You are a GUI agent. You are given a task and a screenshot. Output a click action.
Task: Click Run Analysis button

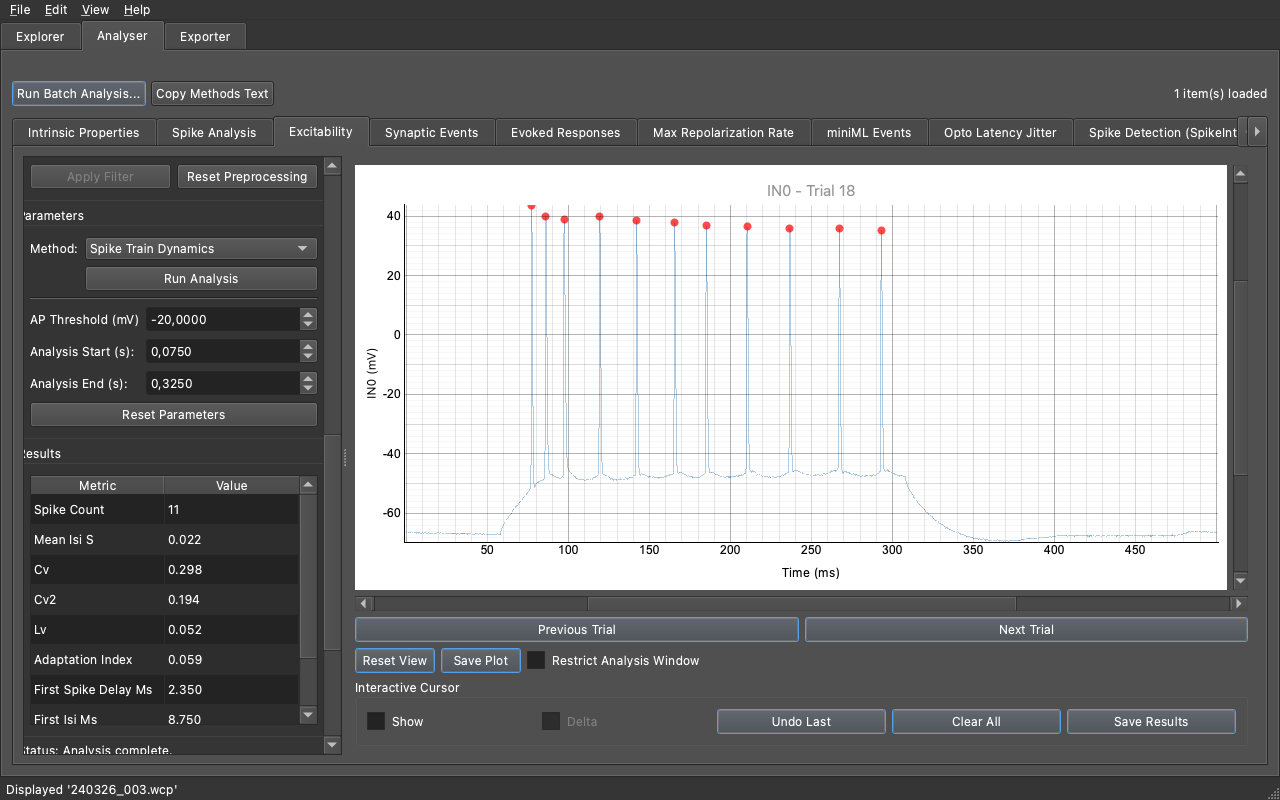[x=201, y=278]
